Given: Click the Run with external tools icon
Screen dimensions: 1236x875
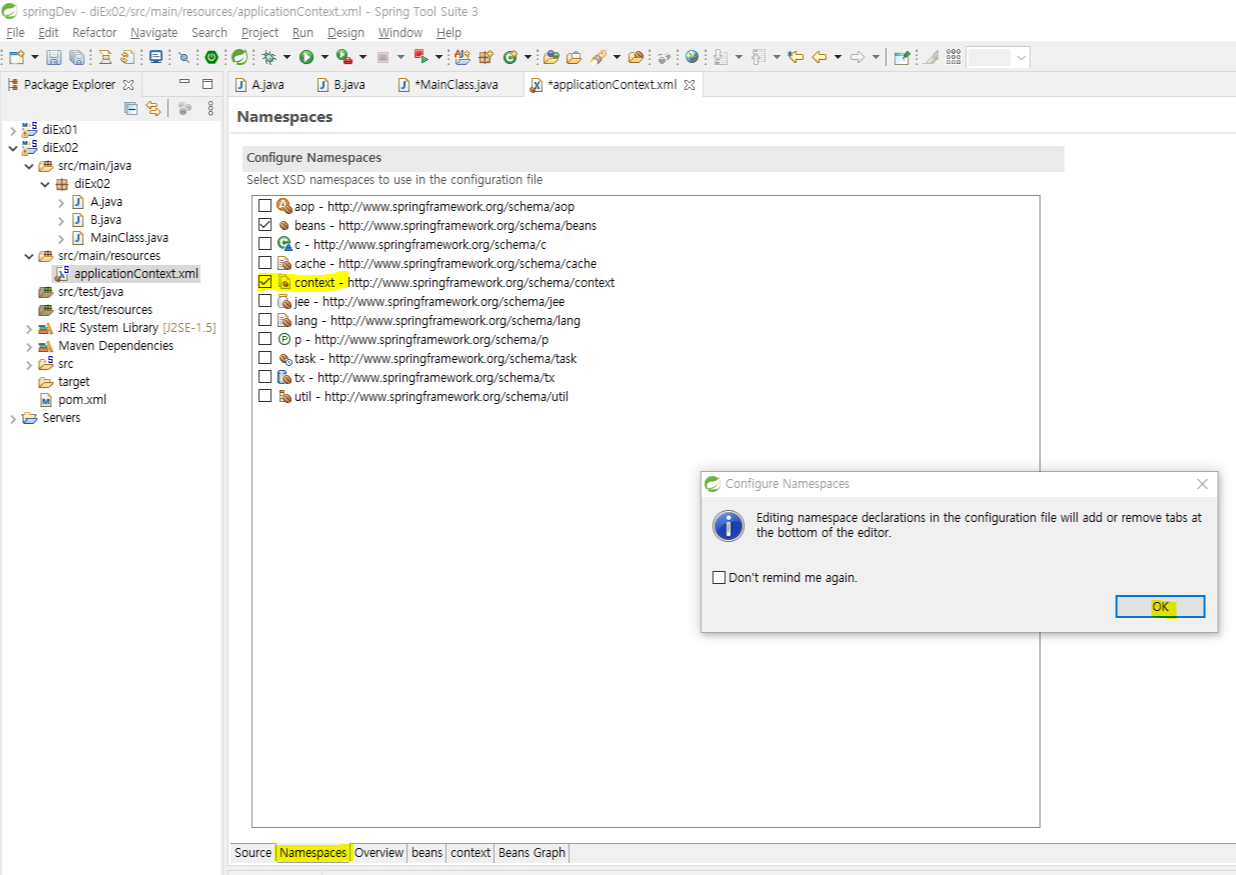Looking at the screenshot, I should coord(344,57).
